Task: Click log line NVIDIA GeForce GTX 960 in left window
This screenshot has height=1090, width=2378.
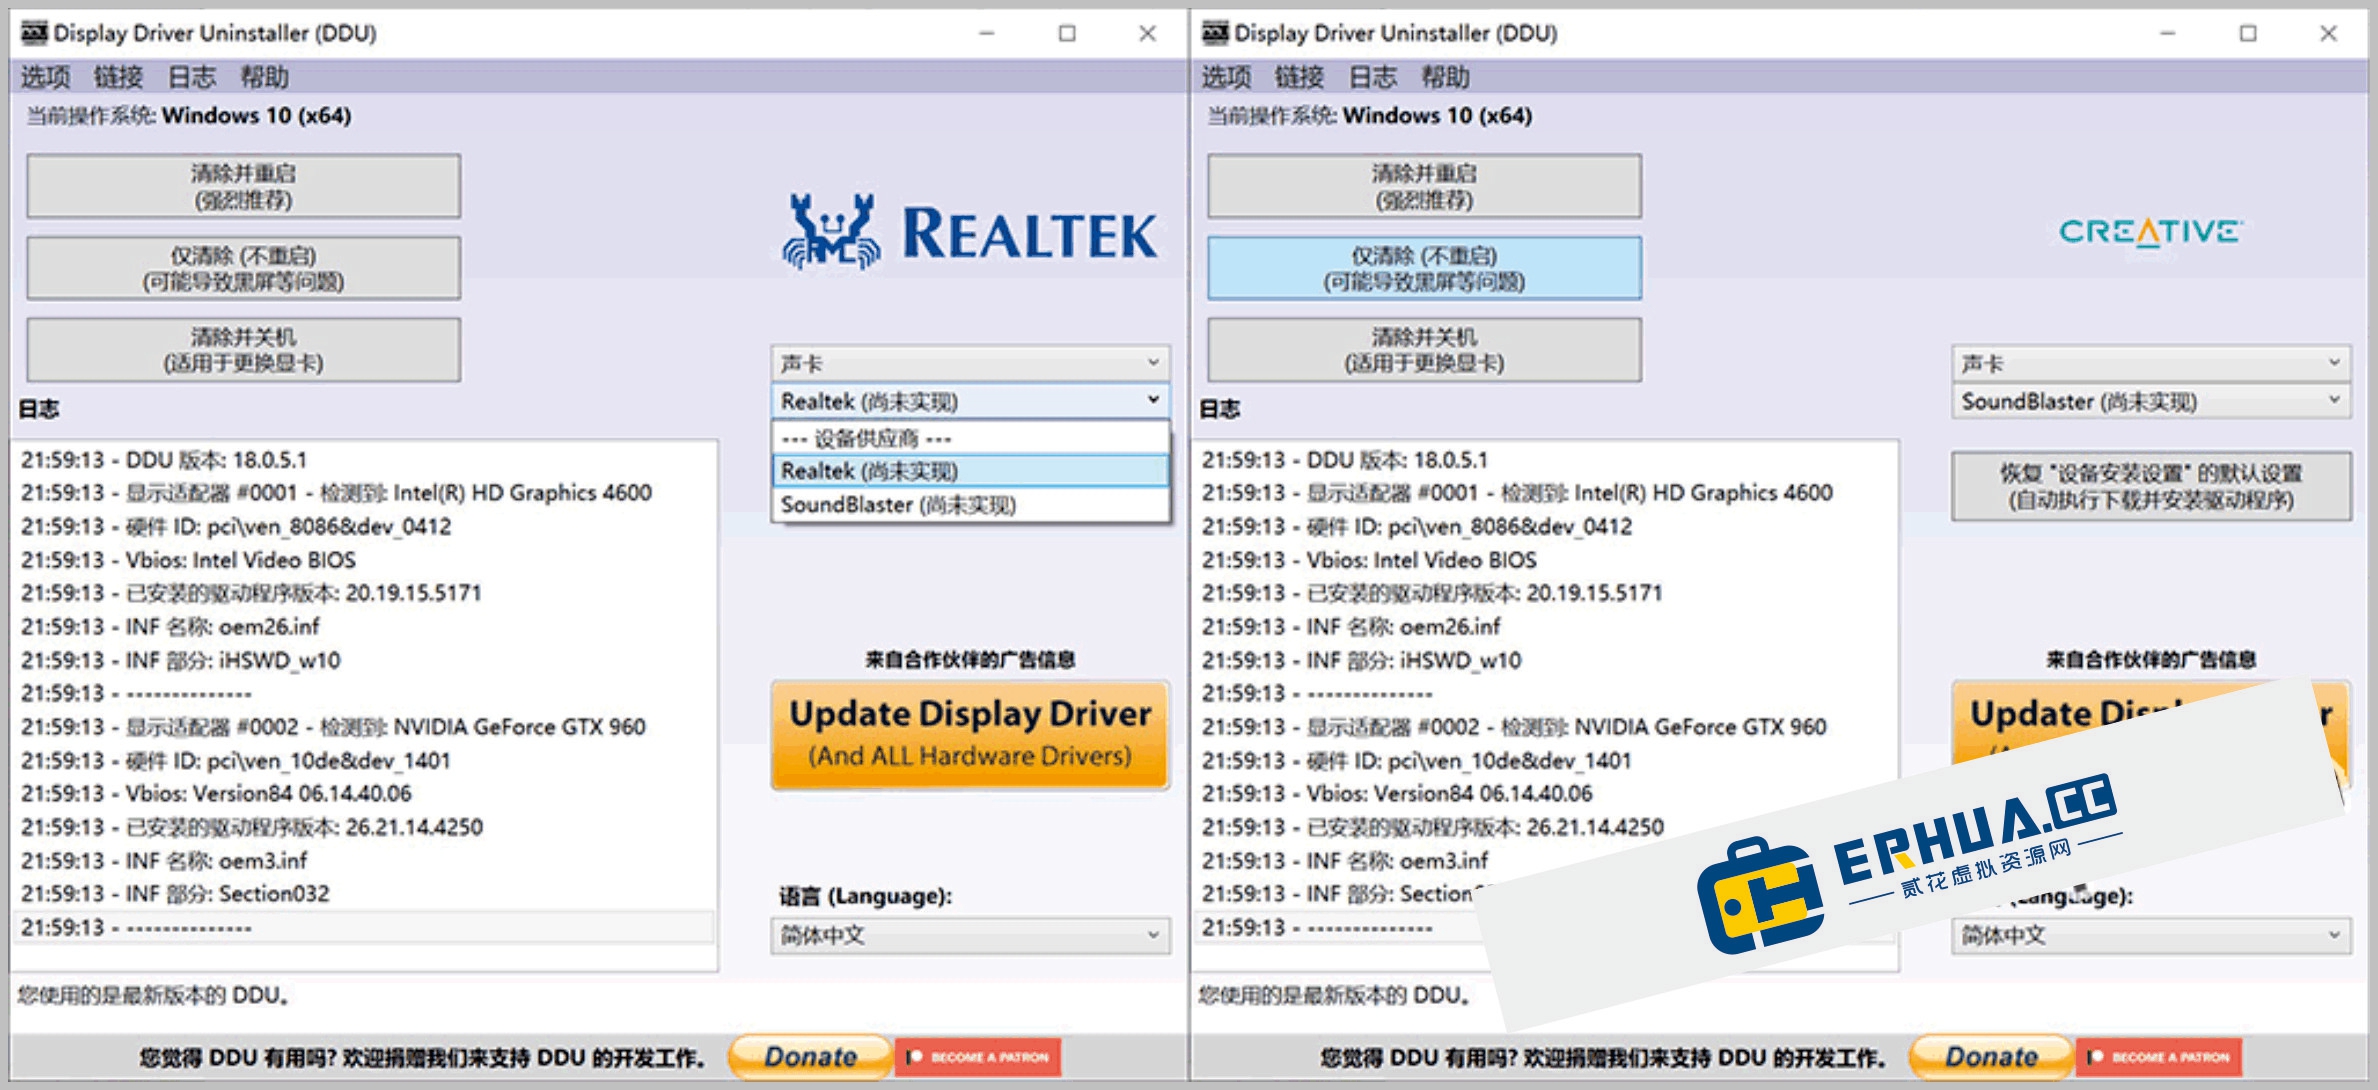Action: (333, 727)
